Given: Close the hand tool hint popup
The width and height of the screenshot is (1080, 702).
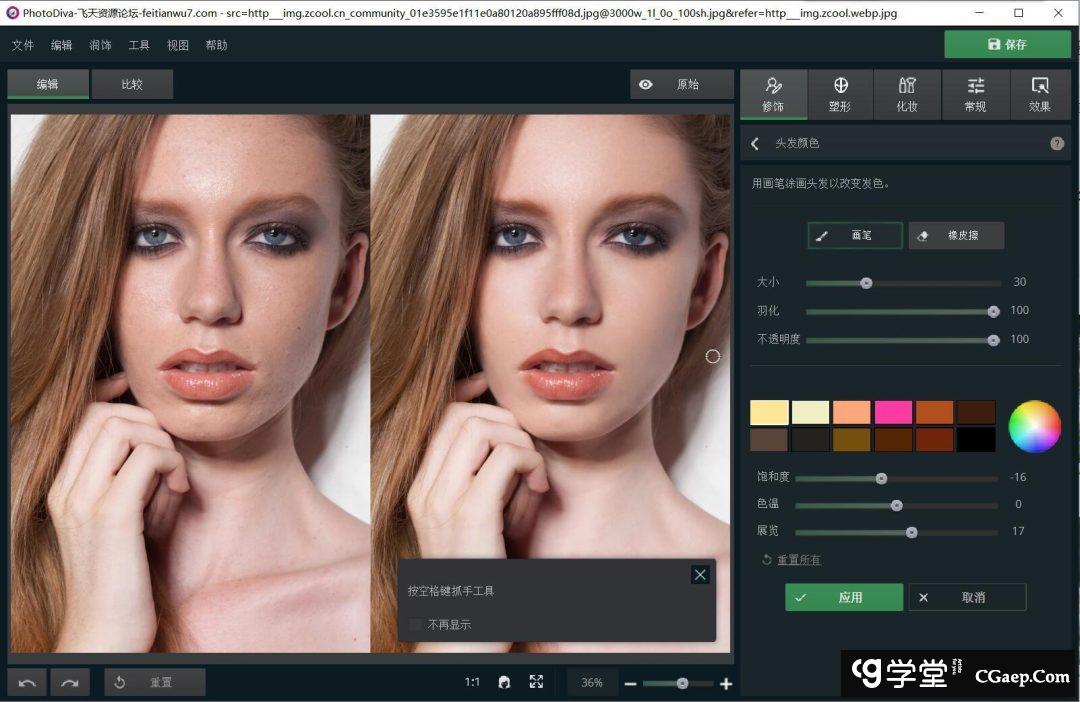Looking at the screenshot, I should coord(700,574).
